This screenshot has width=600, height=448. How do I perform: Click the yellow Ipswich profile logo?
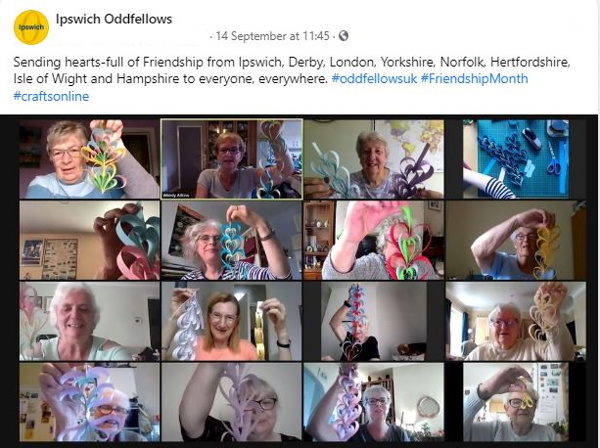pos(31,28)
